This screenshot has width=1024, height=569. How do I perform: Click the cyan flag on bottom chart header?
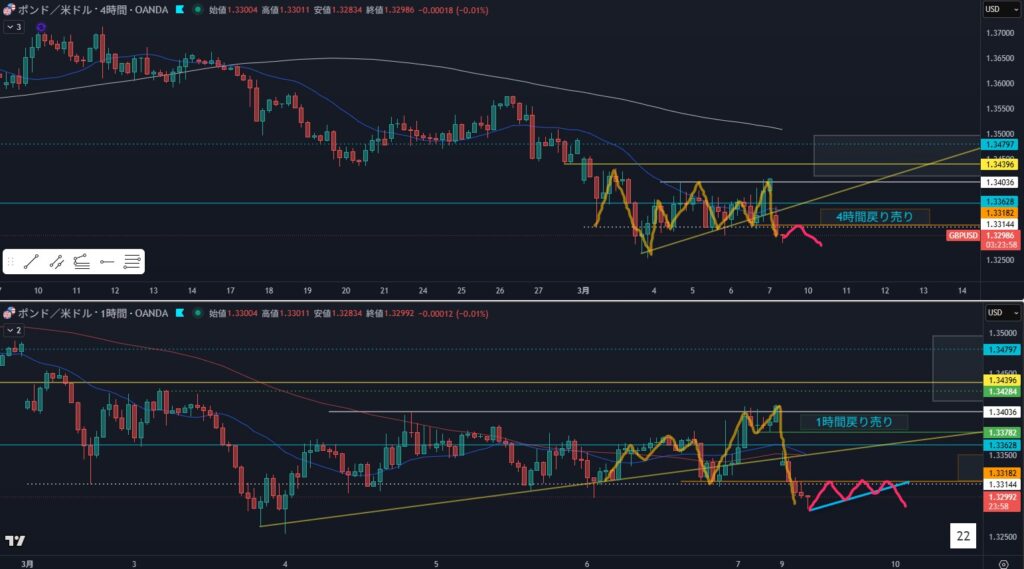coord(179,314)
